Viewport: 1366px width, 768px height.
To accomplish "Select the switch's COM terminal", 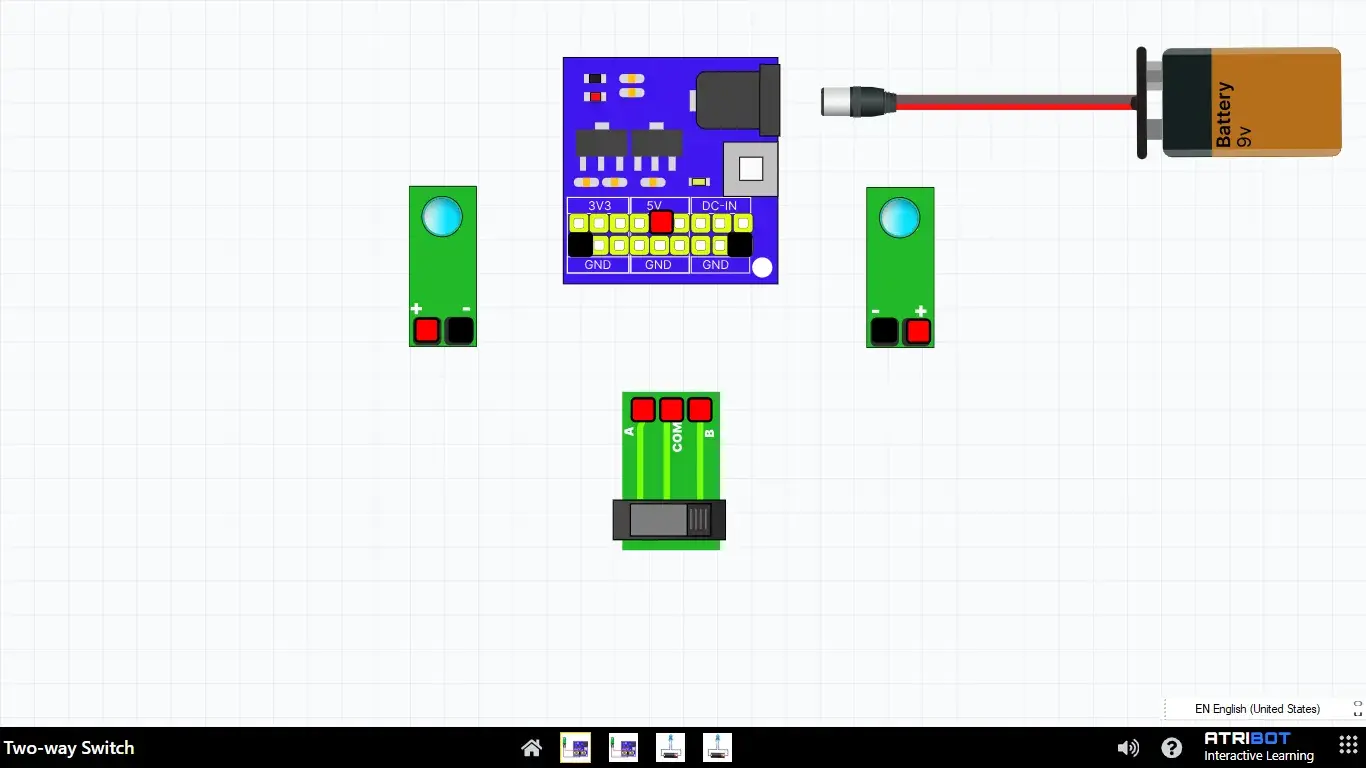I will click(671, 409).
